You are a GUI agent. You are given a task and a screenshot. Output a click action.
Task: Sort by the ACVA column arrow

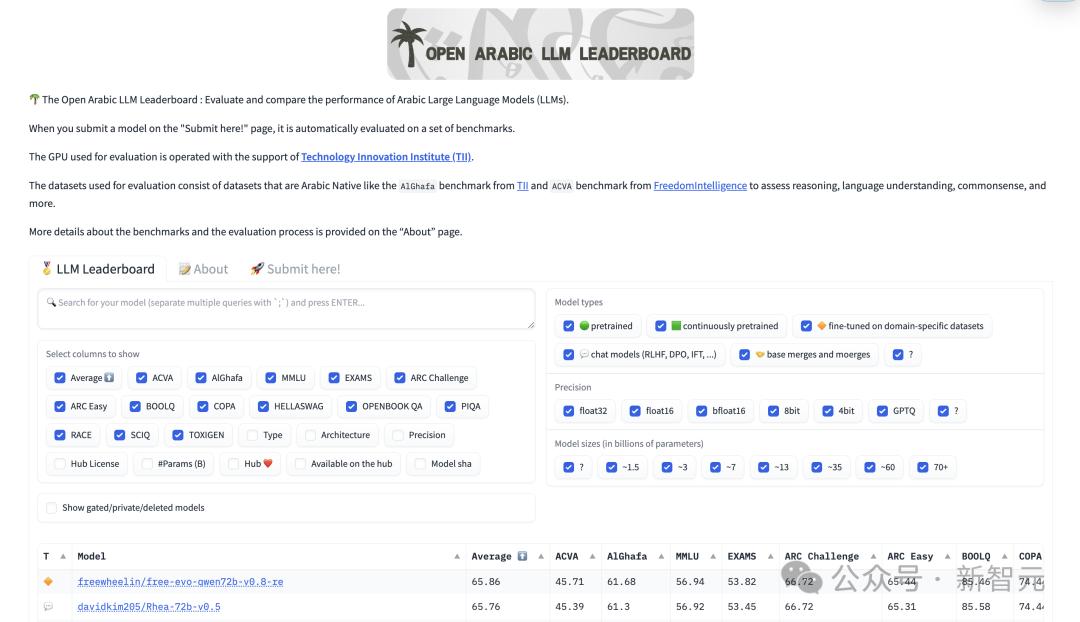coord(591,557)
